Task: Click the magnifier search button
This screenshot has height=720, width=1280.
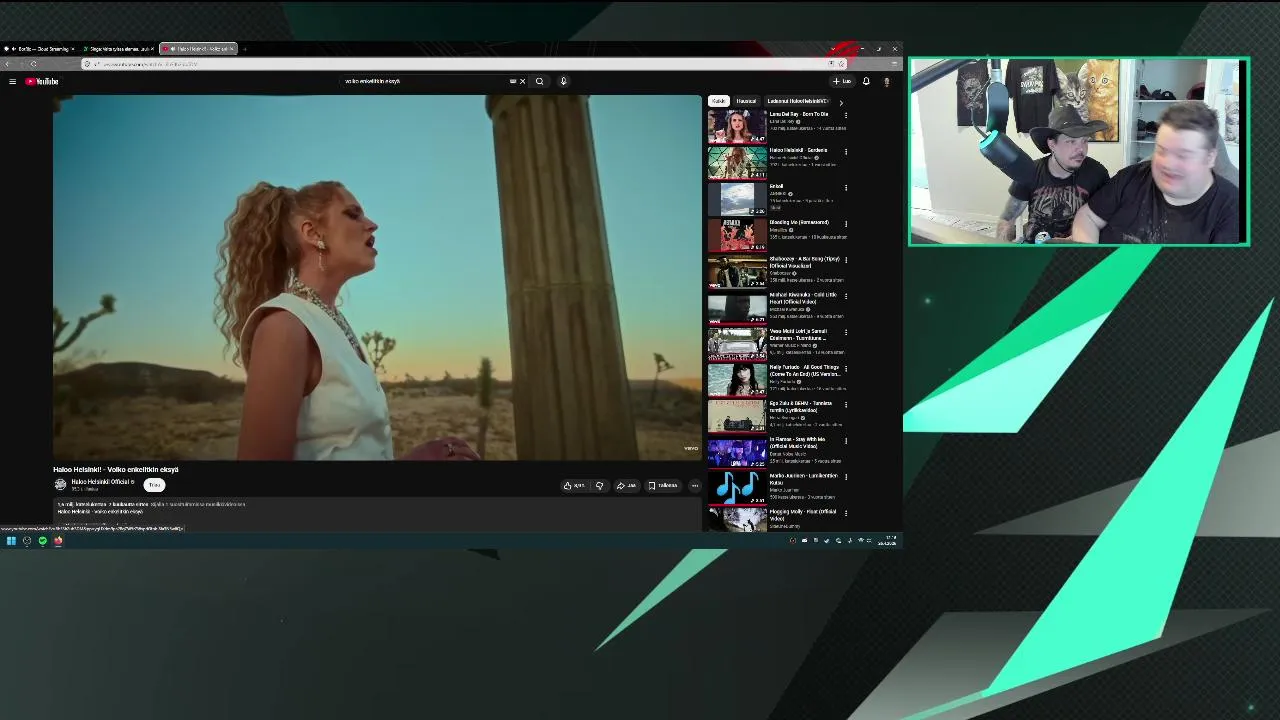Action: click(540, 81)
